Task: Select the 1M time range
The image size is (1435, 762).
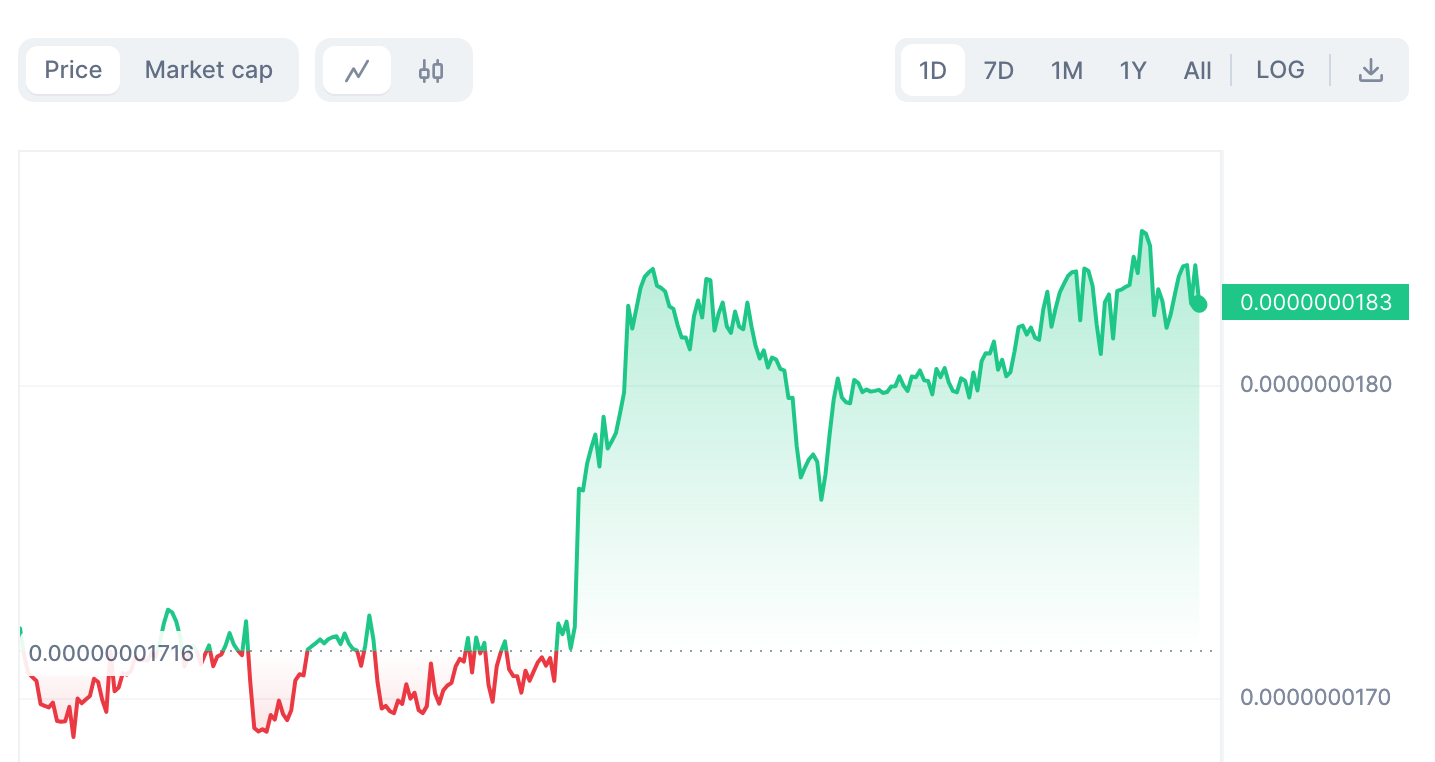Action: point(1066,70)
